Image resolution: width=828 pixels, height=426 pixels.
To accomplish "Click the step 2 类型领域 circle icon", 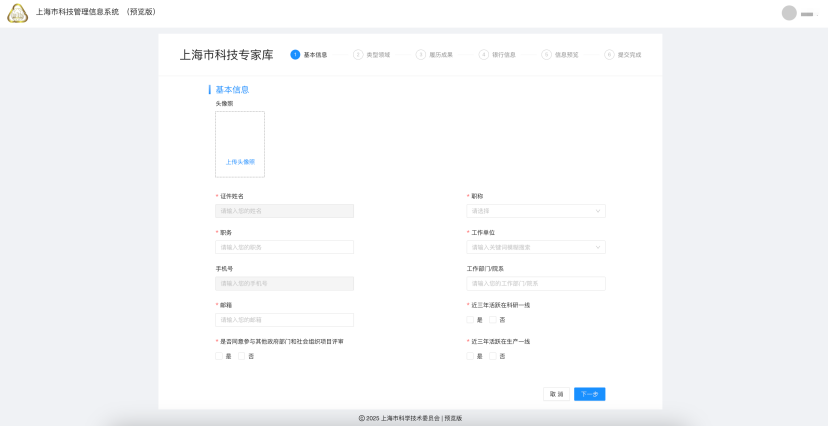I will point(358,55).
